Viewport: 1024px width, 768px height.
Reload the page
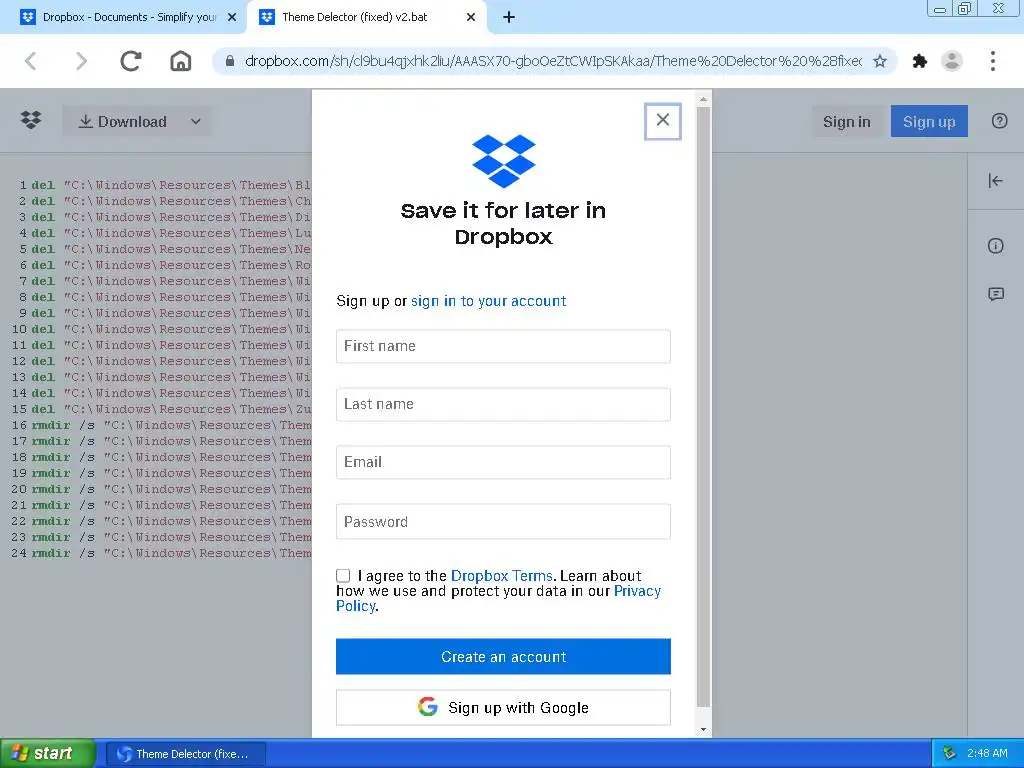click(131, 61)
